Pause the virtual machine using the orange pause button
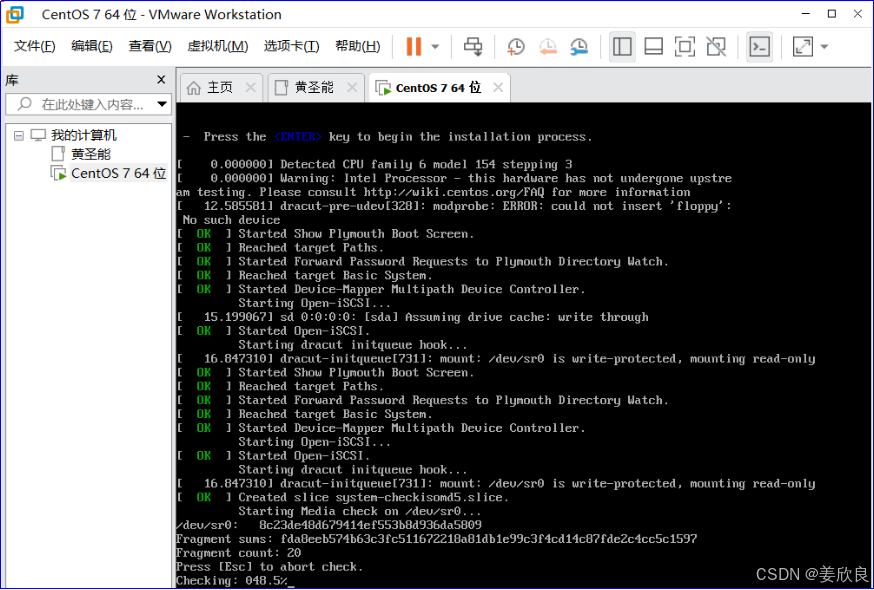874x590 pixels. [414, 46]
